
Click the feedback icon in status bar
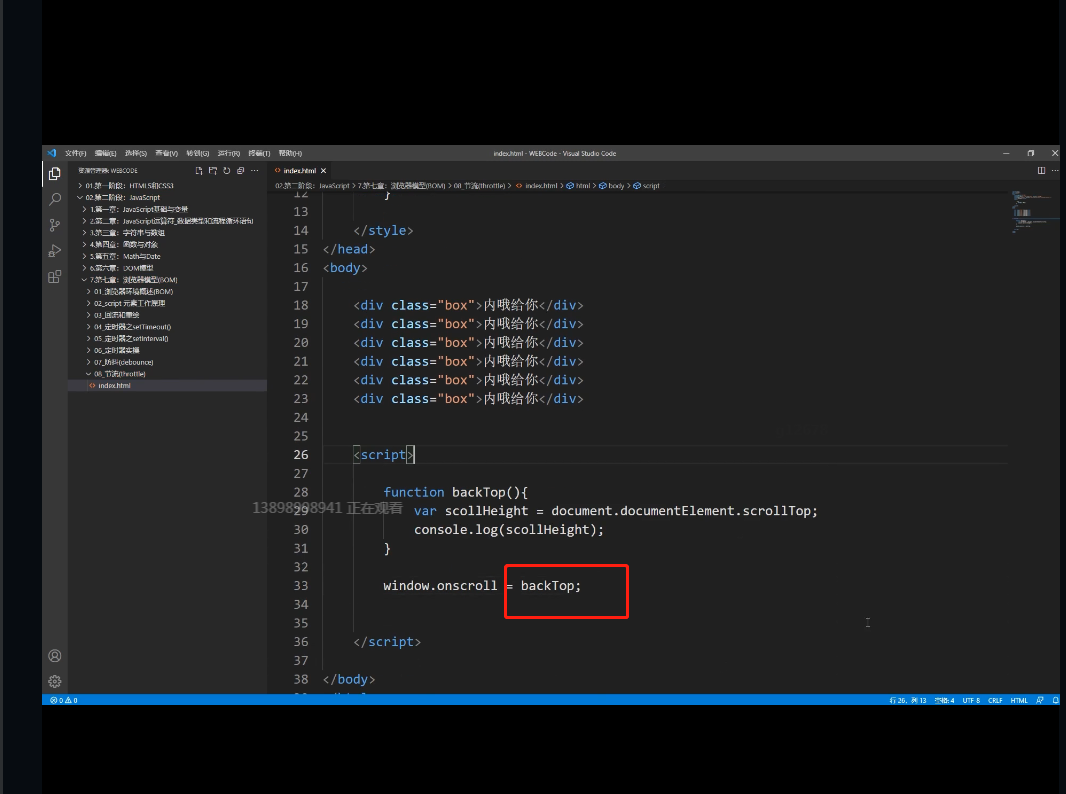[1039, 700]
